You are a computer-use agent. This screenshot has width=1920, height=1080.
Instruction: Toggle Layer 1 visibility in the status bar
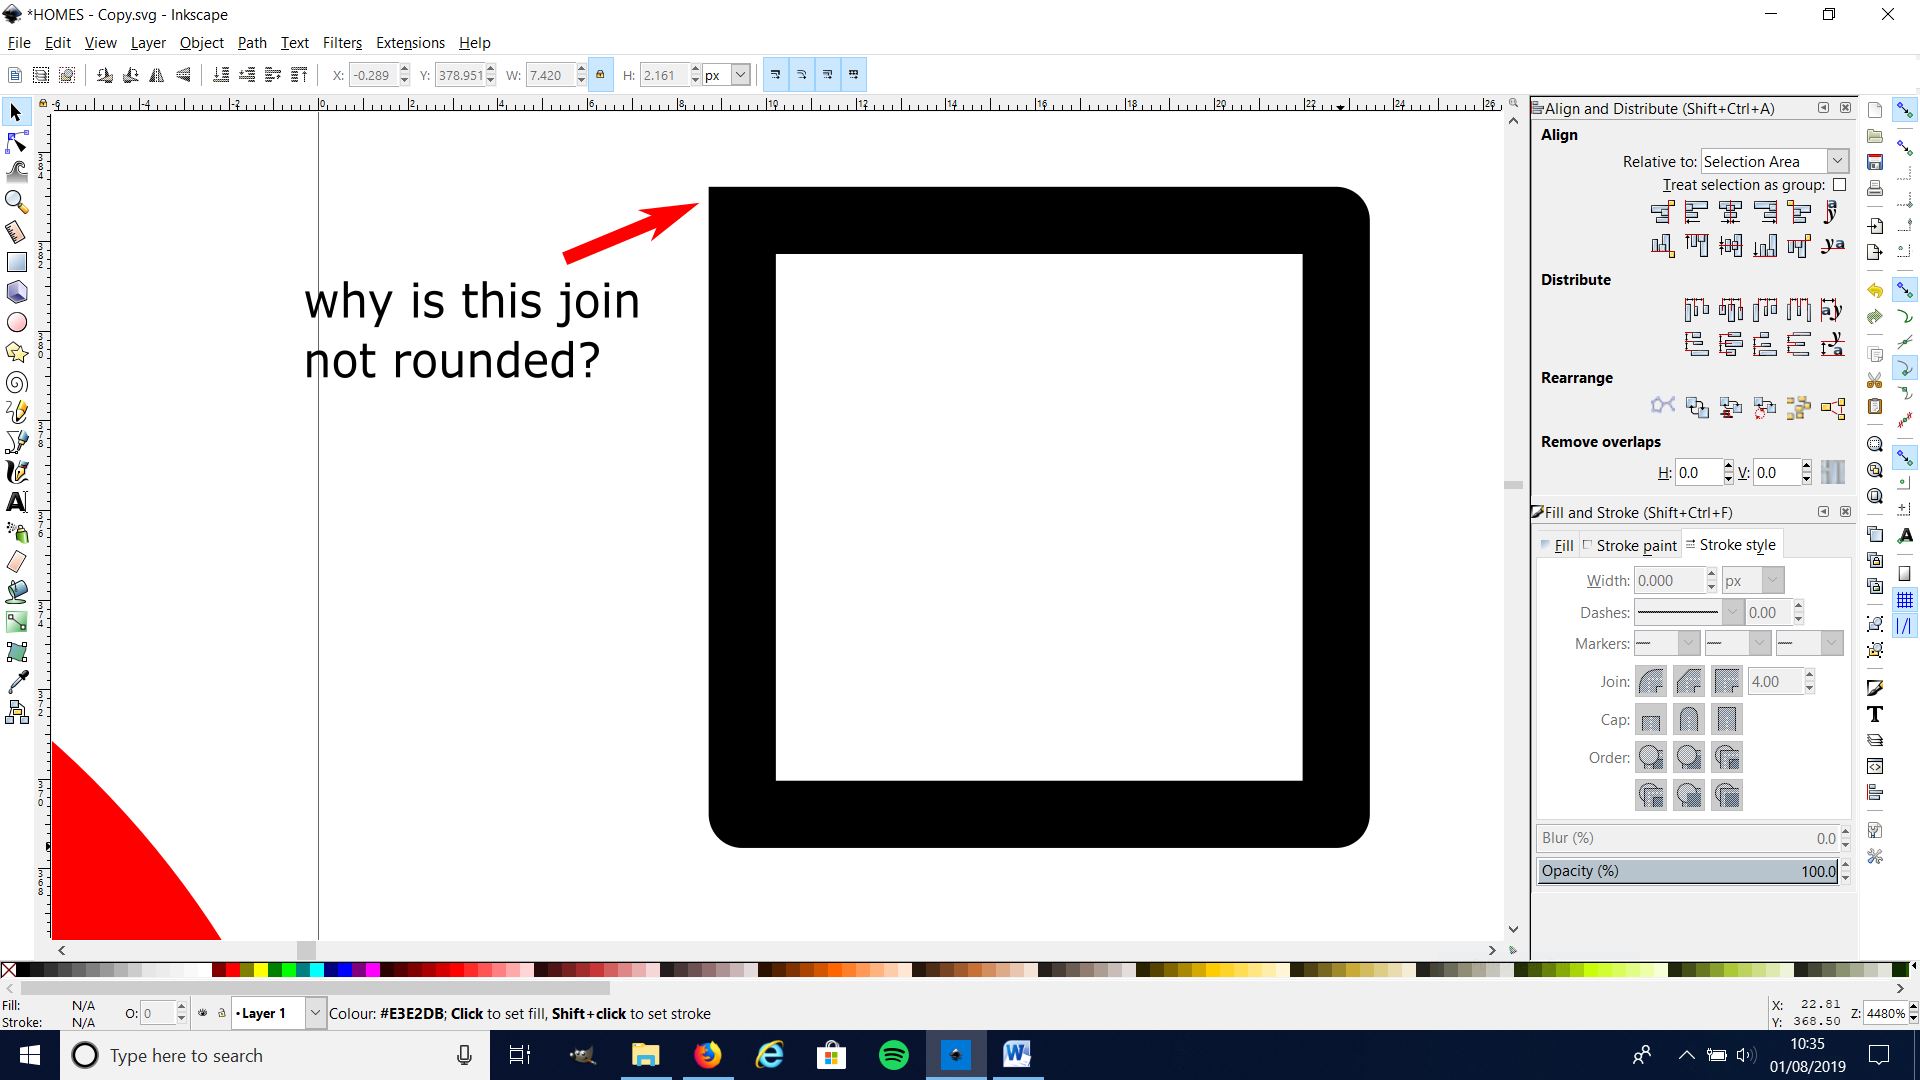[204, 1013]
